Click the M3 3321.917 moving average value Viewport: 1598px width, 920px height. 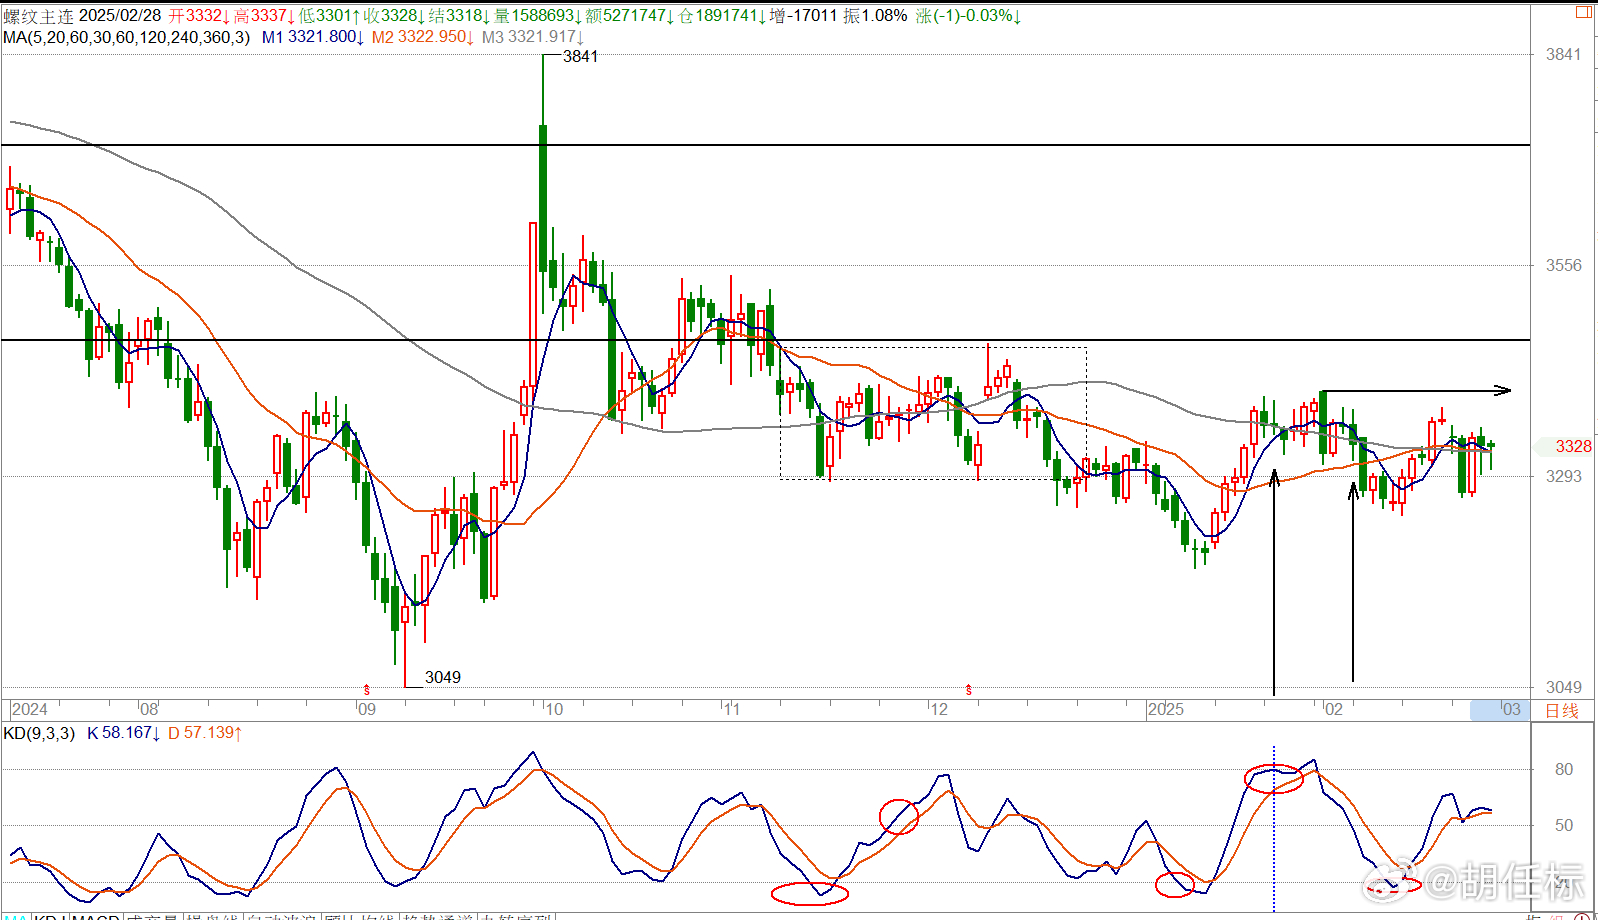[x=533, y=37]
